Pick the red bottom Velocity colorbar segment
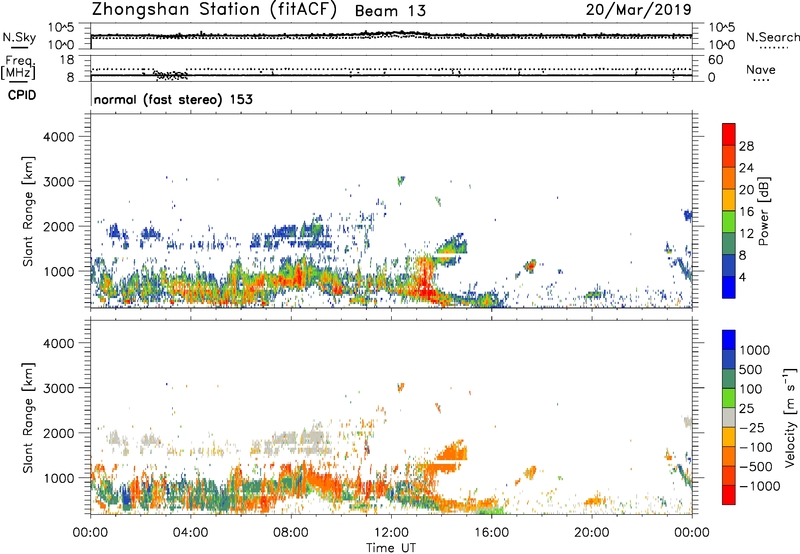800x554 pixels. pos(729,495)
